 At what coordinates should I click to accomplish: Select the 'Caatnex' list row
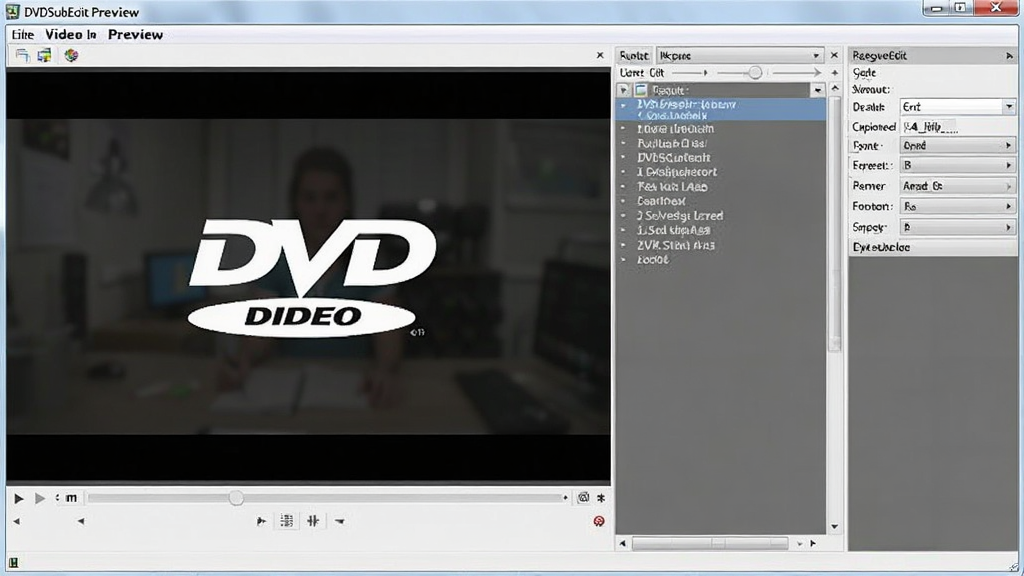721,201
